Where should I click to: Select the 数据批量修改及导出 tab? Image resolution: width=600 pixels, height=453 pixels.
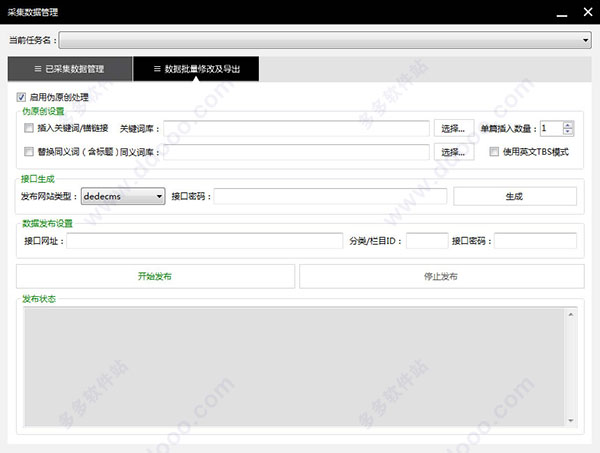pyautogui.click(x=196, y=69)
